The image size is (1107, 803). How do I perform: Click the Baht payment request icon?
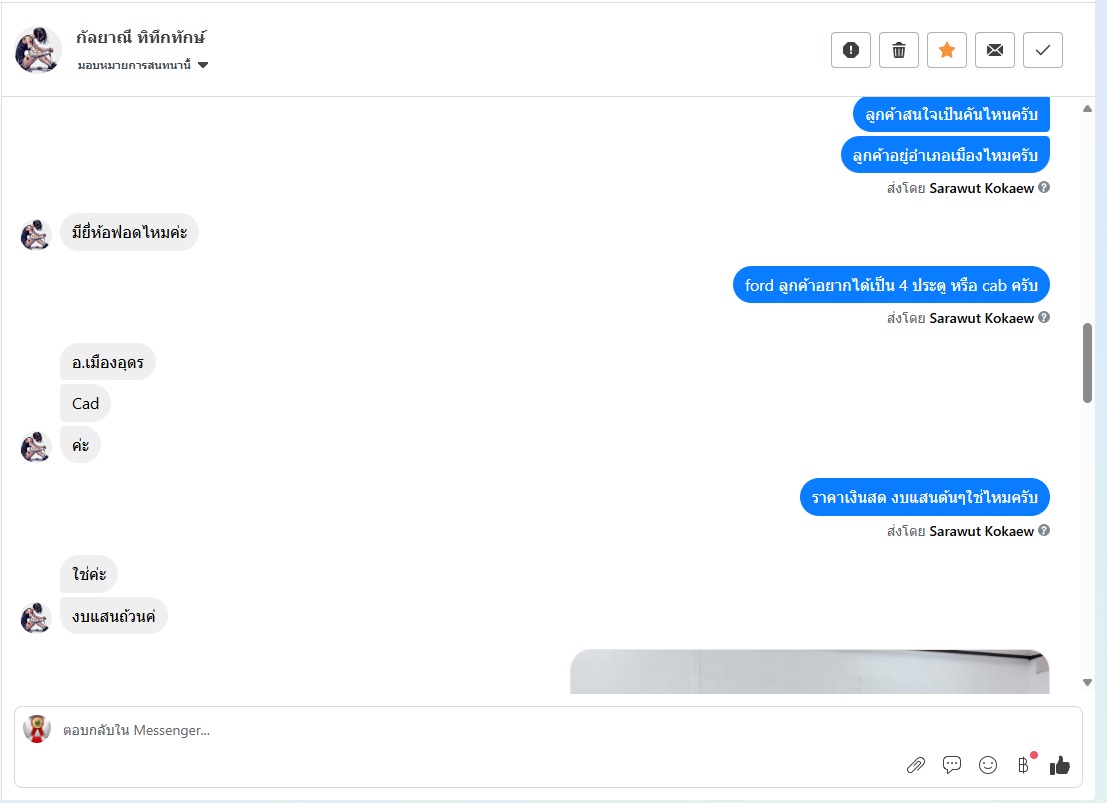coord(1024,764)
